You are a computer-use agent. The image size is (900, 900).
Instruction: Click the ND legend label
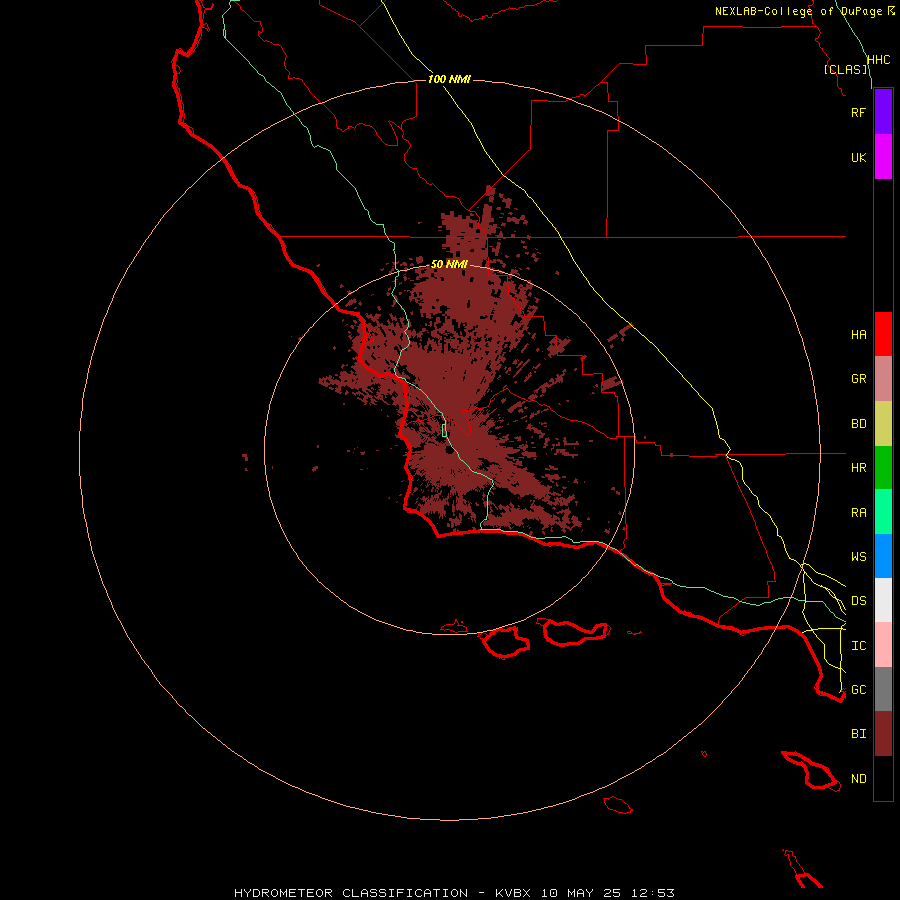[858, 779]
